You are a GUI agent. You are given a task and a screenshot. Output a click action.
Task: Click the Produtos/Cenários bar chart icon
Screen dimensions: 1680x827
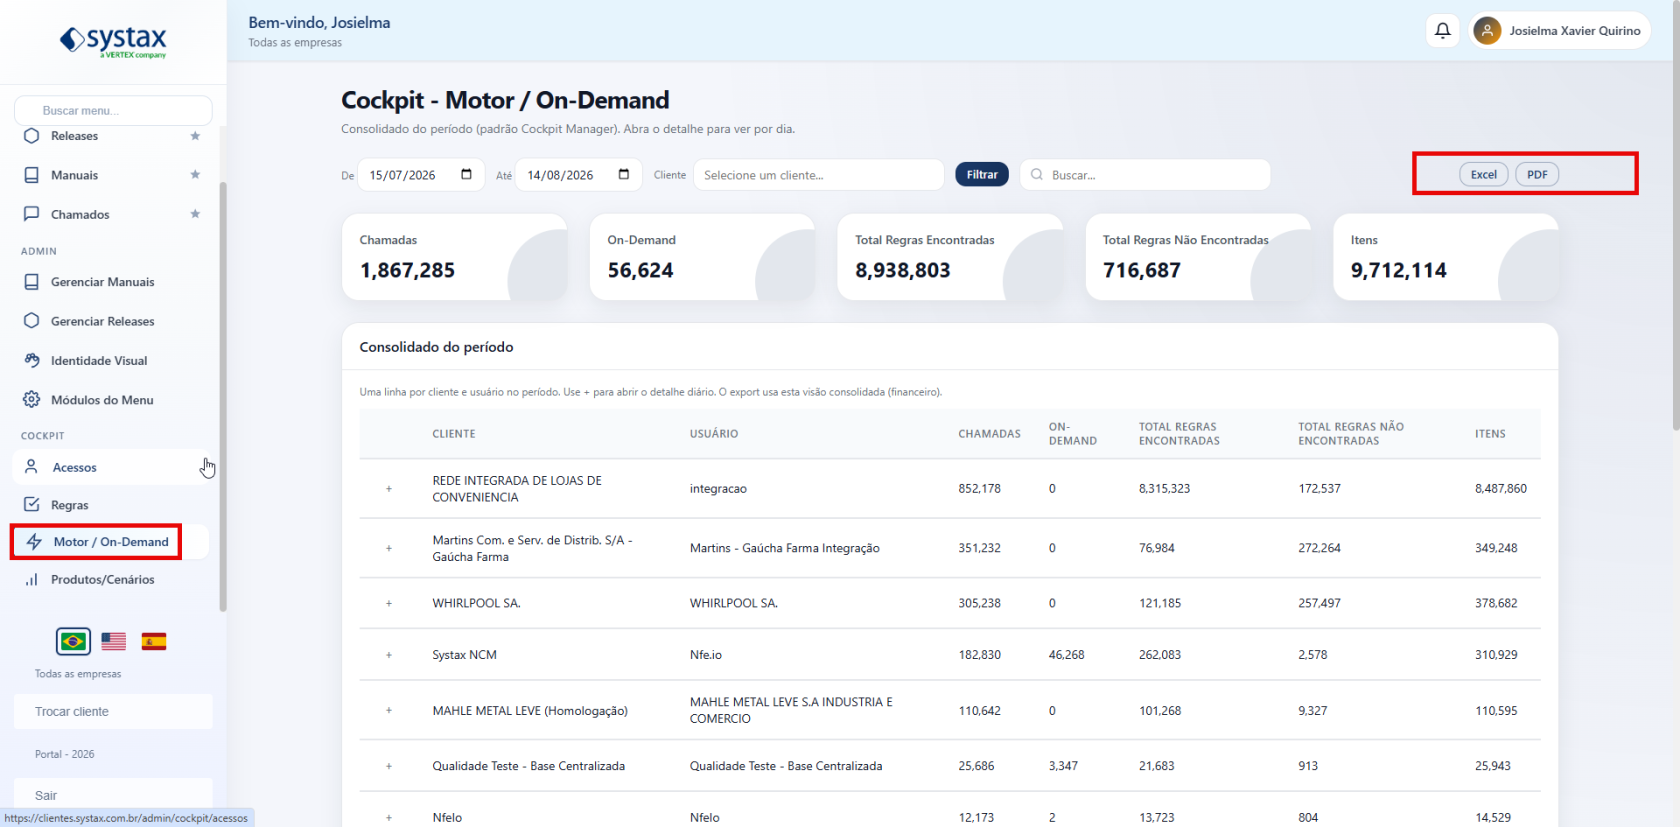pyautogui.click(x=32, y=580)
